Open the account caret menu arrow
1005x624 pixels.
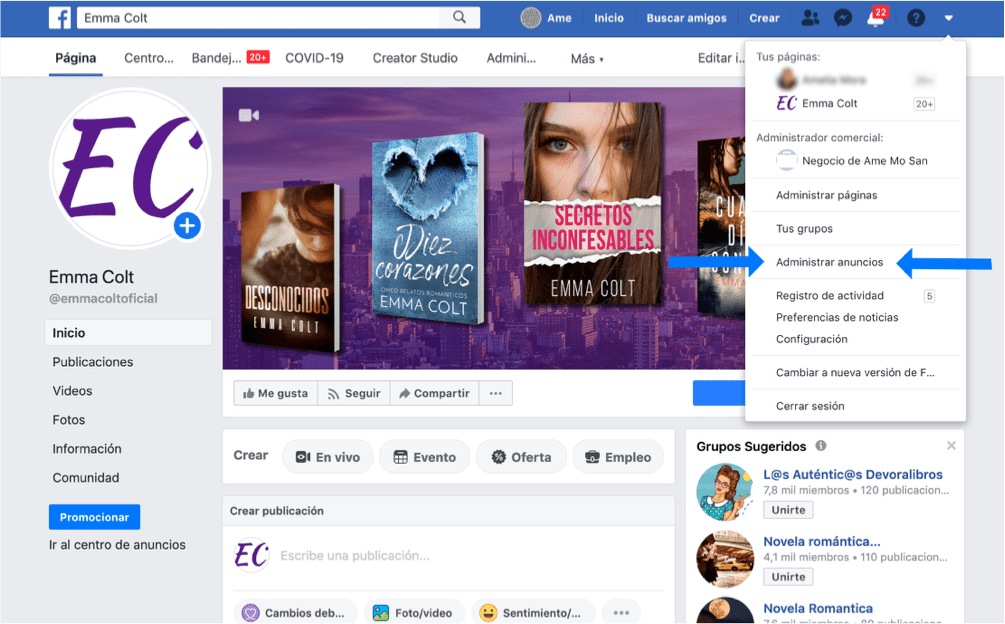coord(946,17)
